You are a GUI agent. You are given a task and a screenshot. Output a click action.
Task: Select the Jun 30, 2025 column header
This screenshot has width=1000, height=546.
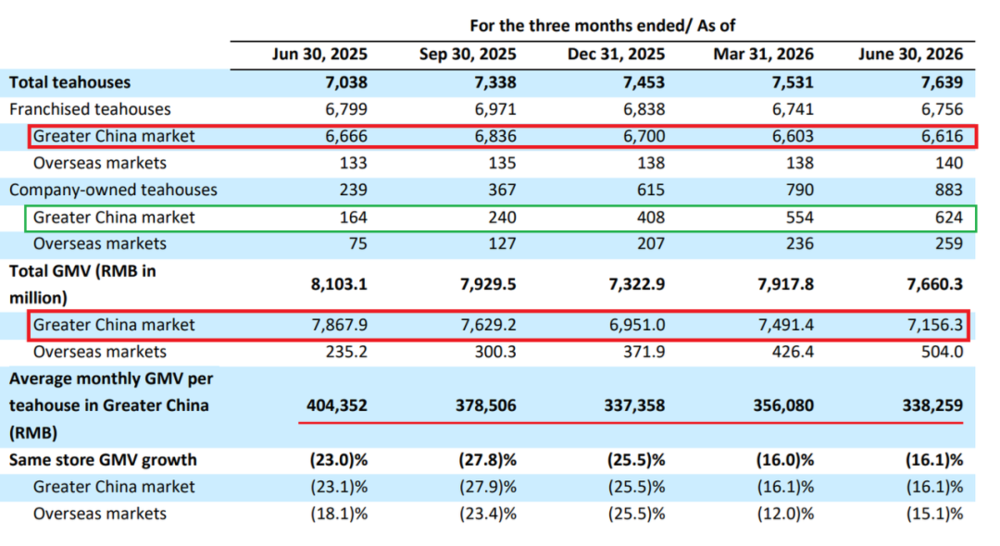[x=320, y=54]
